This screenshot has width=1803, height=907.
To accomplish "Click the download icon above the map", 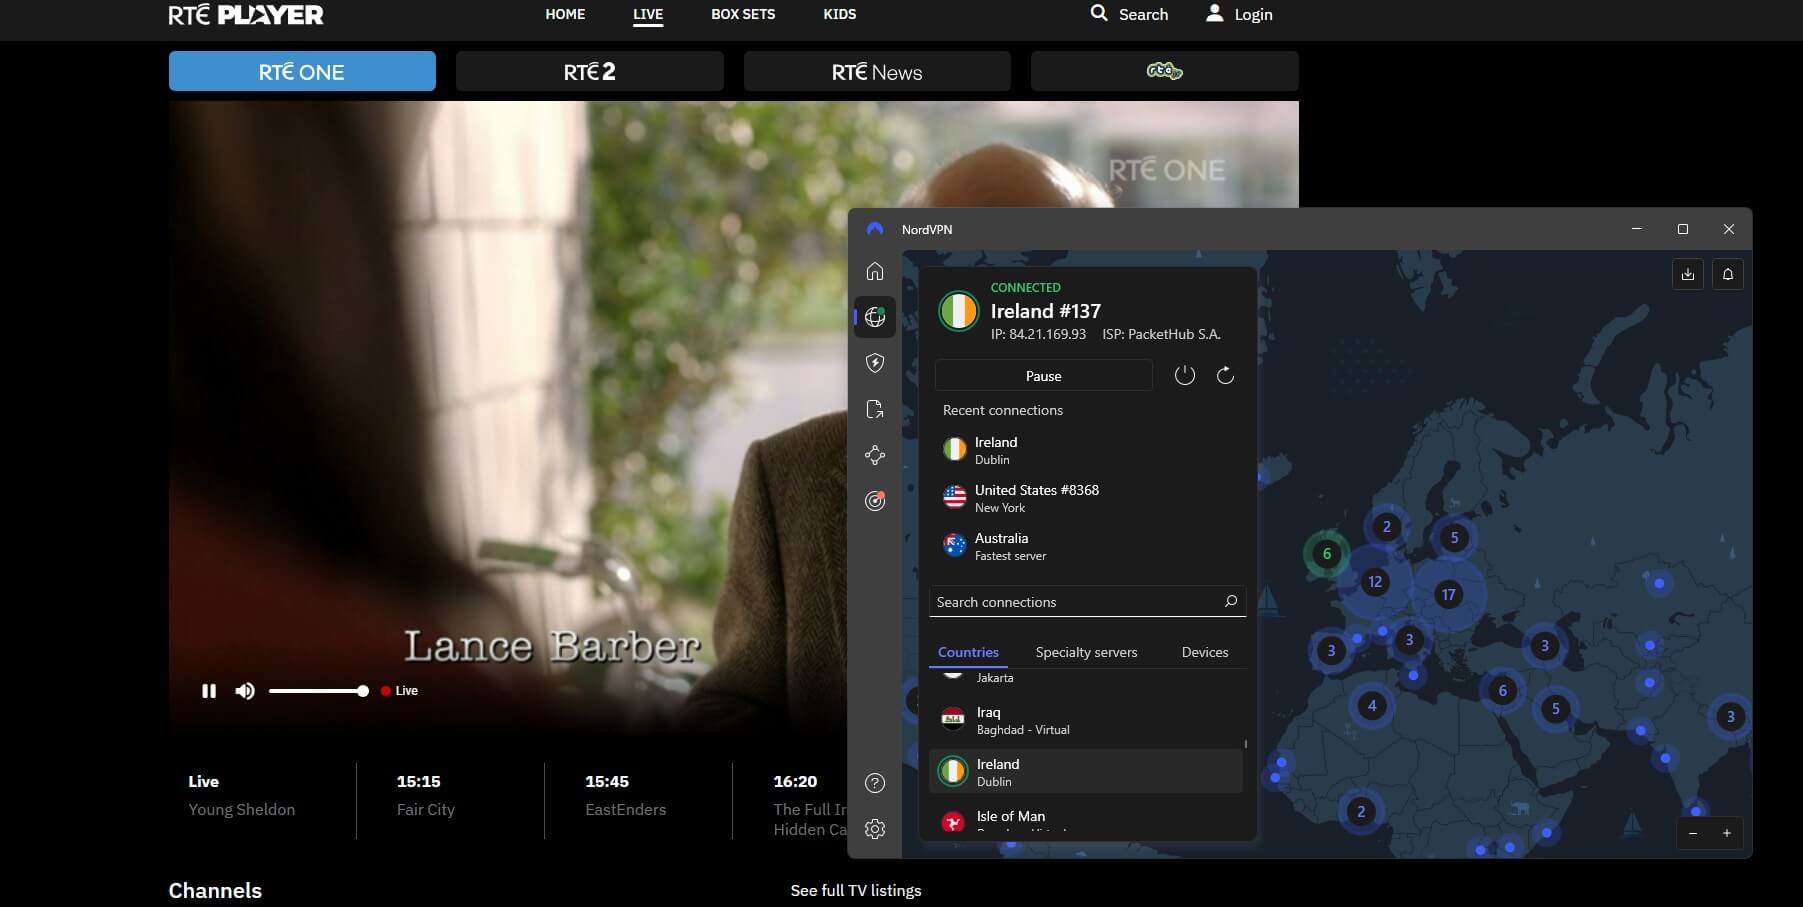I will click(x=1687, y=274).
